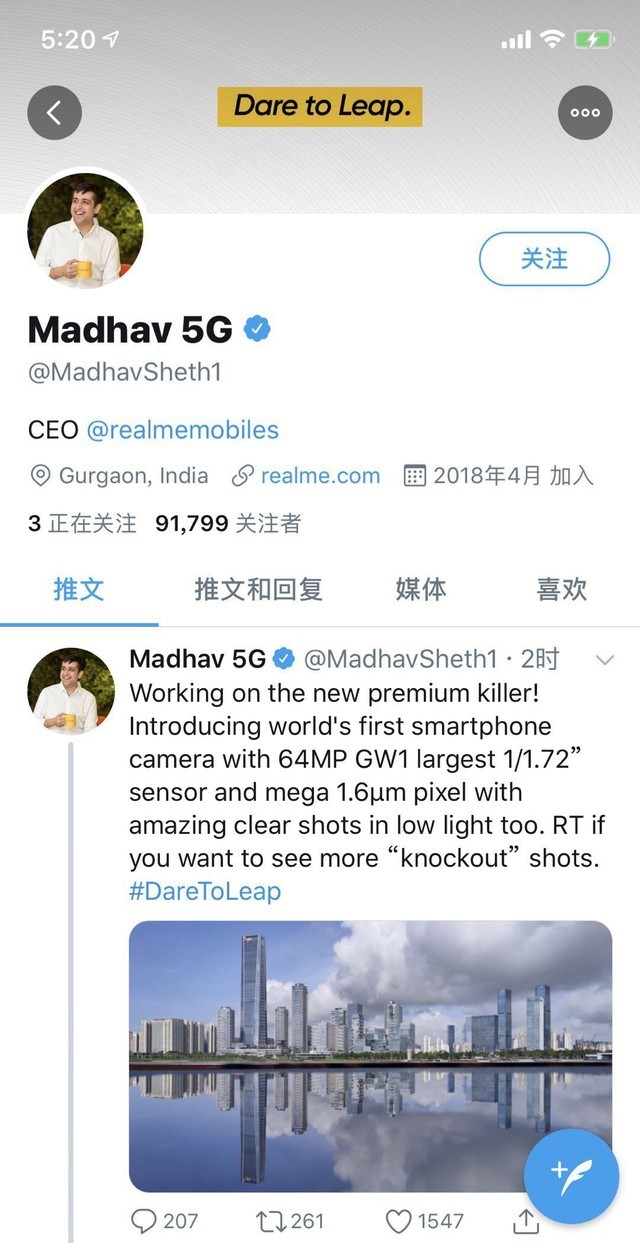Screen dimensions: 640x1243
Task: Like the tweet with 1547 likes
Action: [x=399, y=1221]
